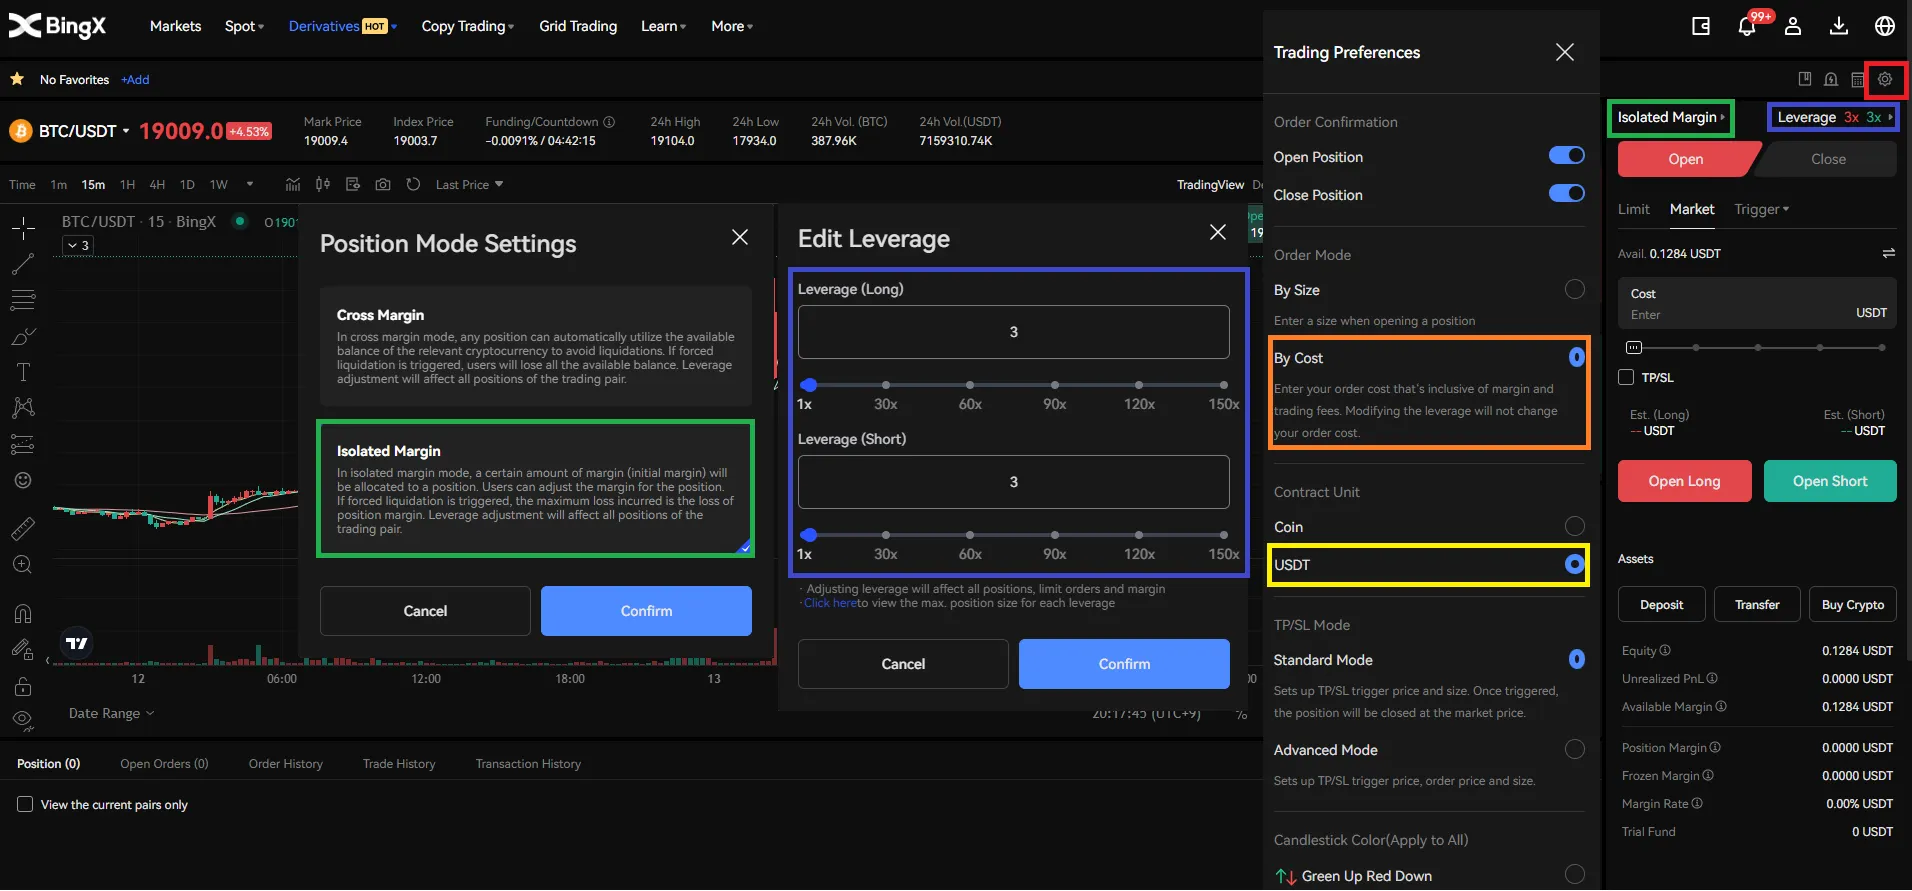The height and width of the screenshot is (891, 1912).
Task: Click the trading settings gear icon
Action: tap(1885, 79)
